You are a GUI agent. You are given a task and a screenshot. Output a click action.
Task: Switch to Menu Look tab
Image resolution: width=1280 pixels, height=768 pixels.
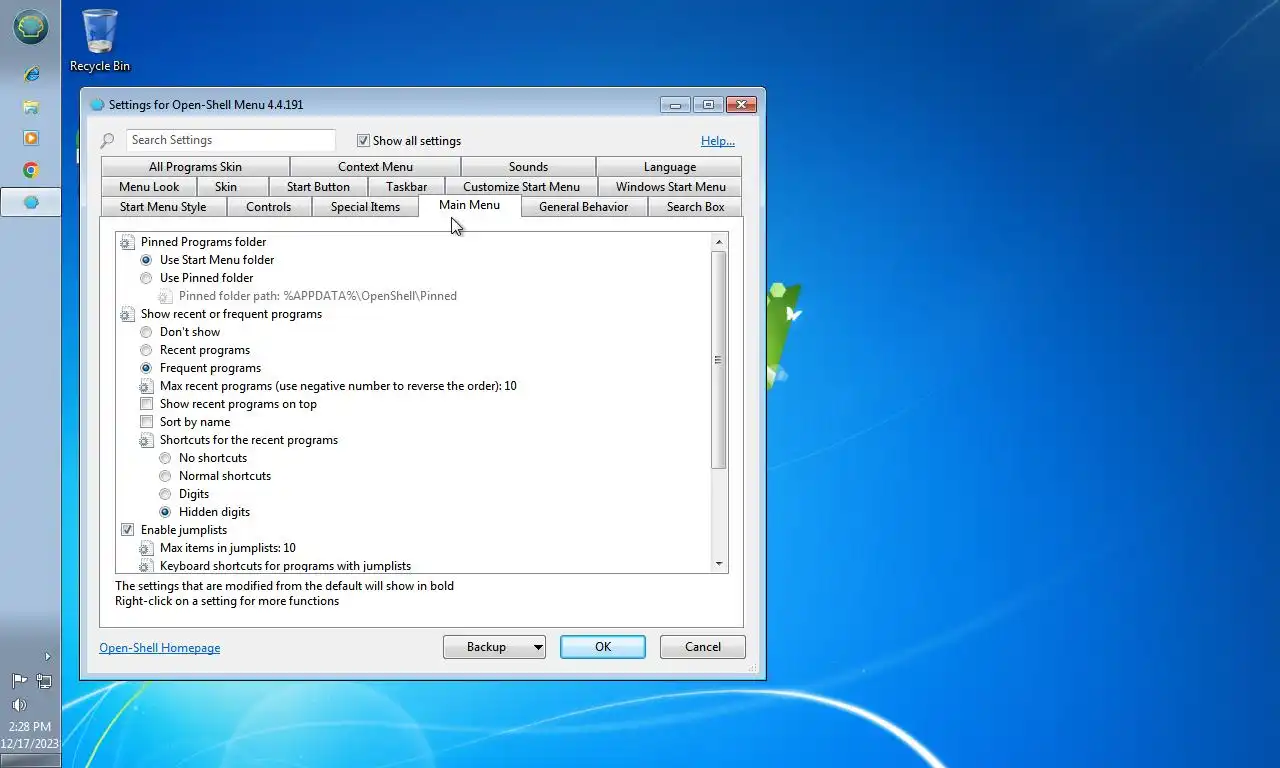click(149, 187)
